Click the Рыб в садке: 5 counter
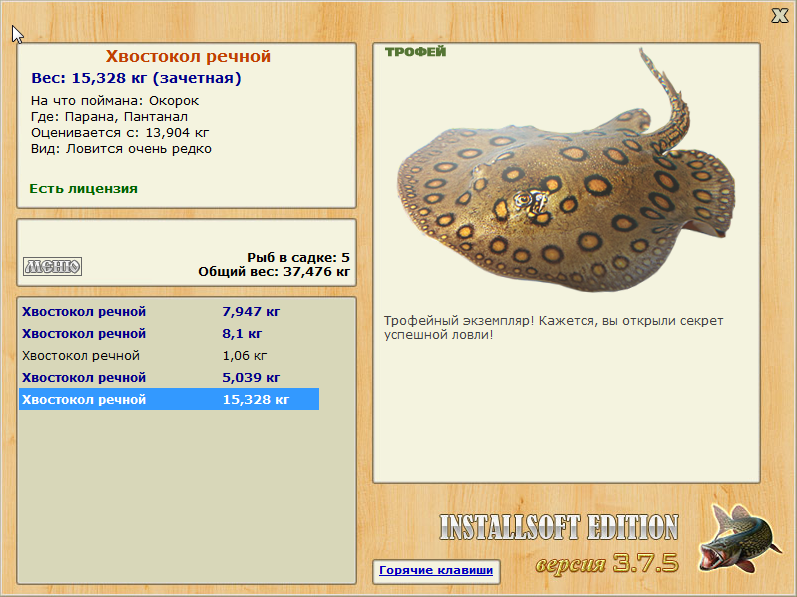The height and width of the screenshot is (597, 797). (x=298, y=258)
